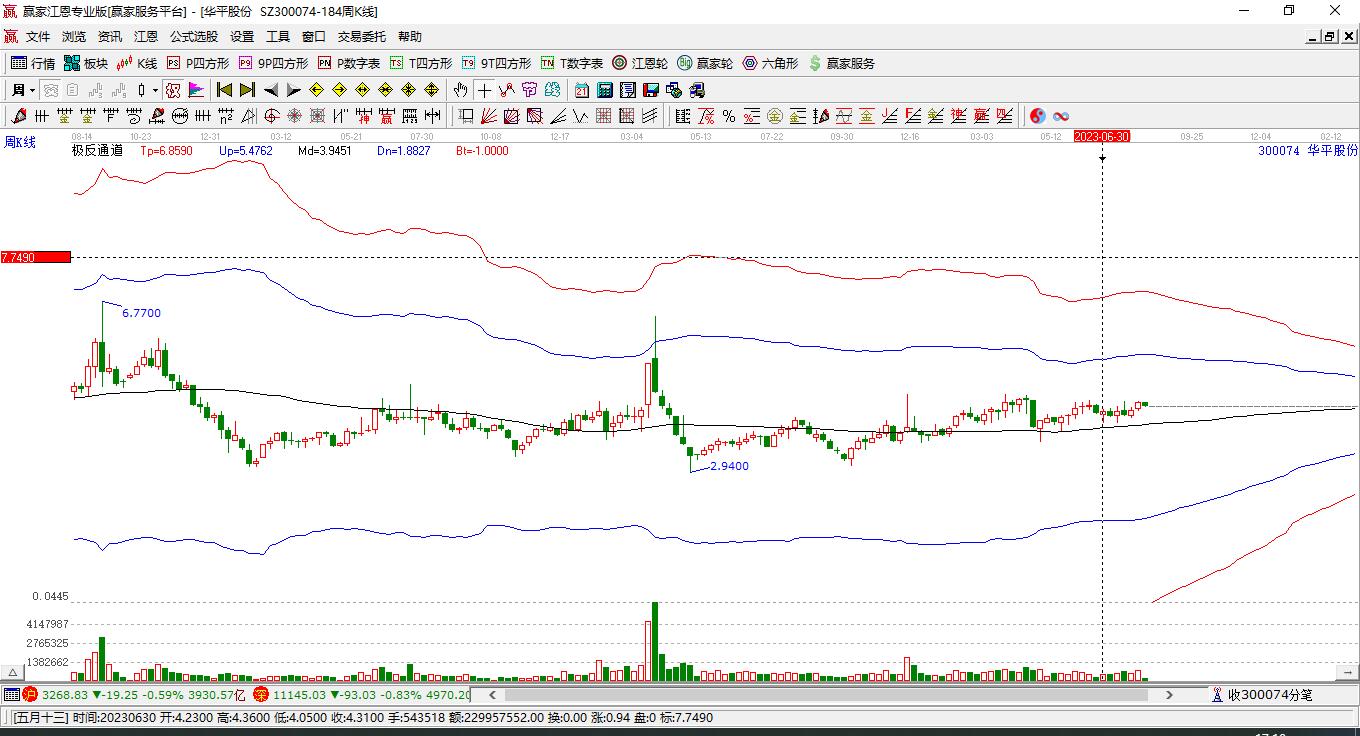Select the crosshair cursor tool
This screenshot has height=736, width=1360.
pos(484,90)
